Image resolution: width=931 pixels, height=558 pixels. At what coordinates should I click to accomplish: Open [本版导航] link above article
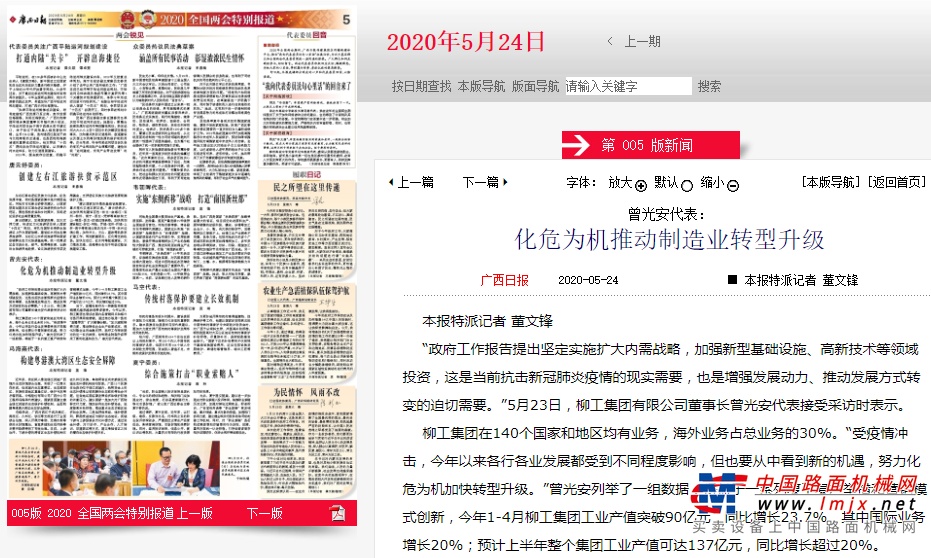tap(831, 182)
